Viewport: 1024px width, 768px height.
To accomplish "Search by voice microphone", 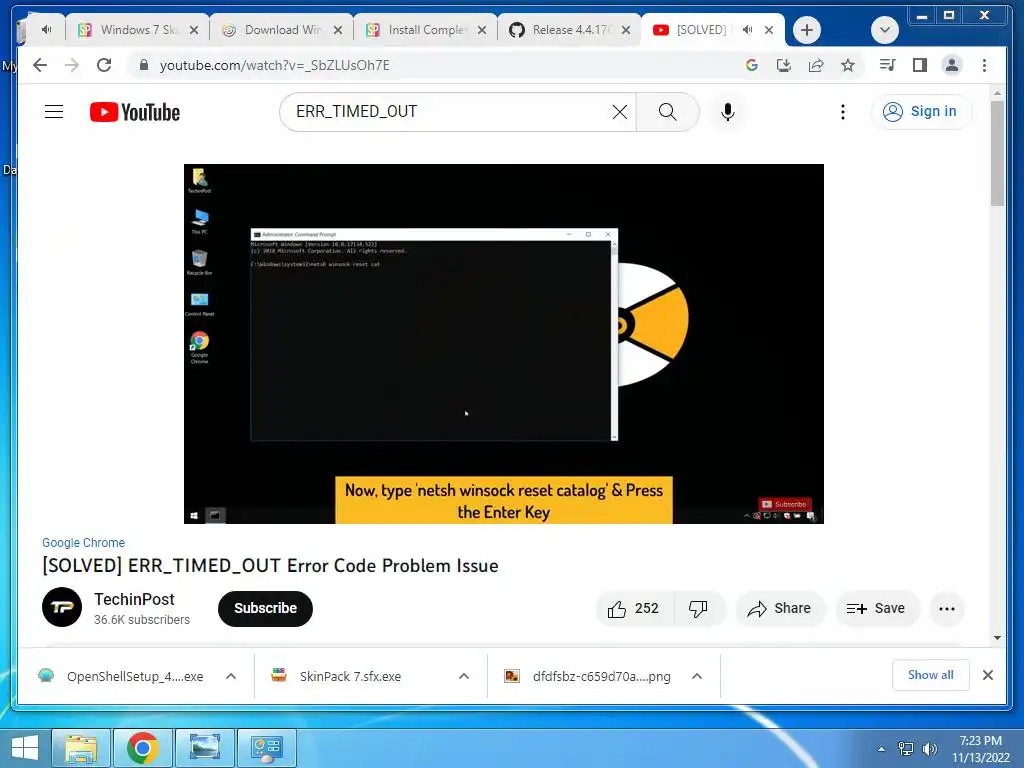I will tap(728, 112).
